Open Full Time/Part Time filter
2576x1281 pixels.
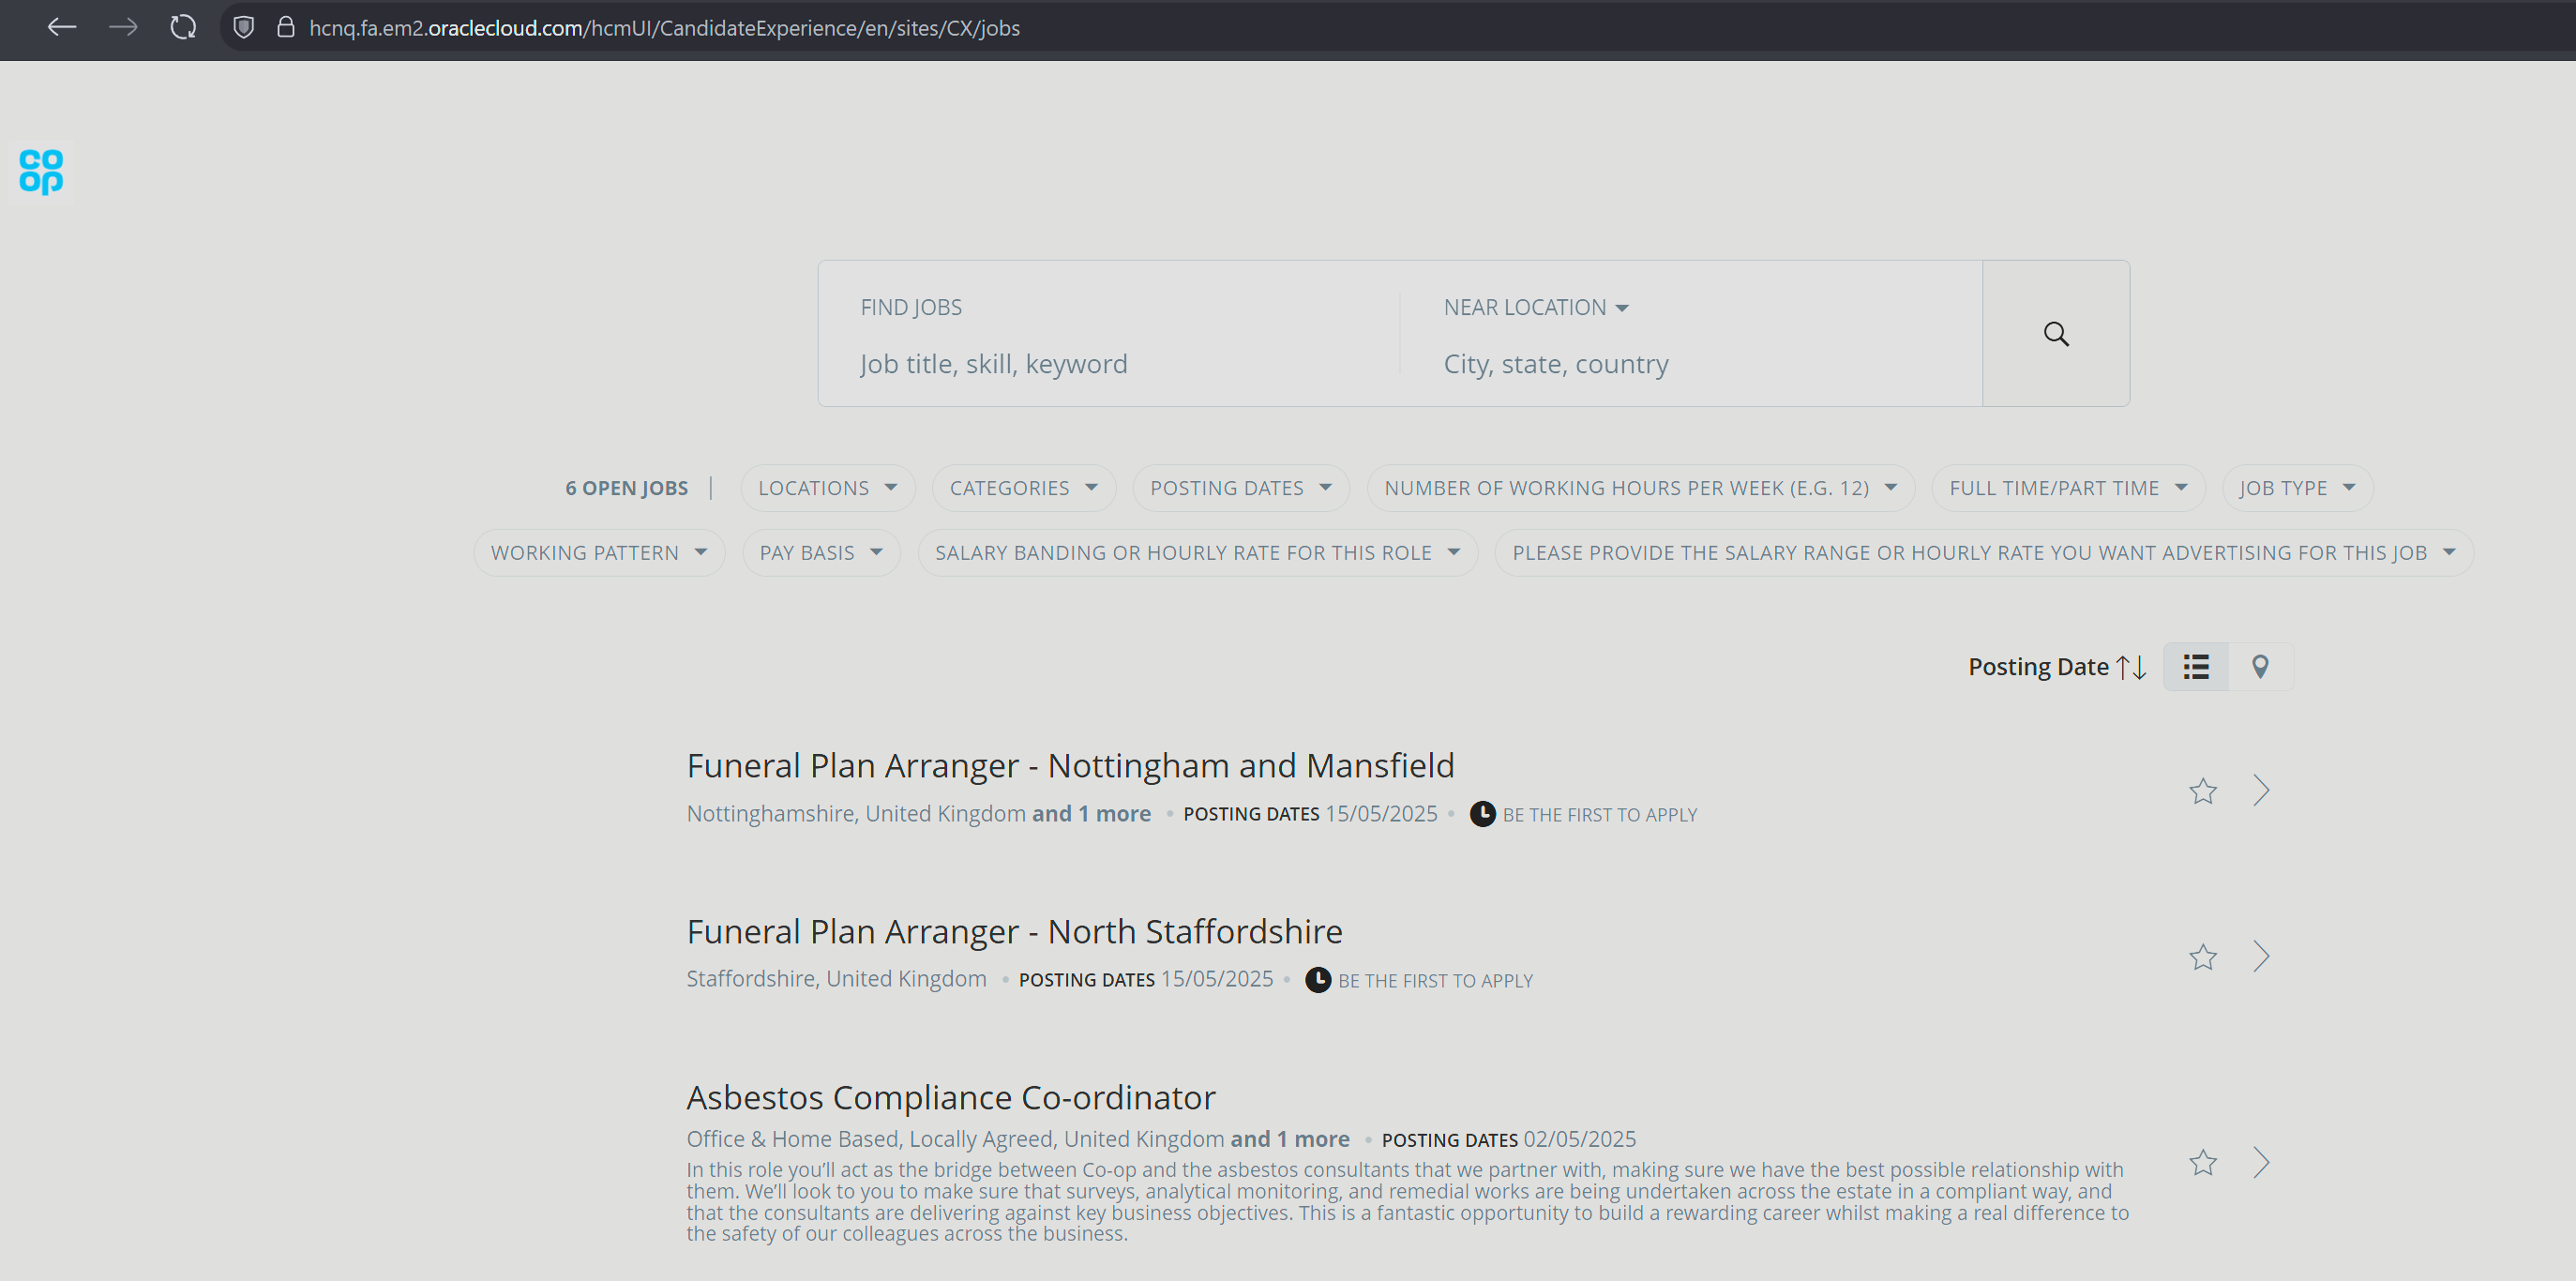click(x=2068, y=488)
